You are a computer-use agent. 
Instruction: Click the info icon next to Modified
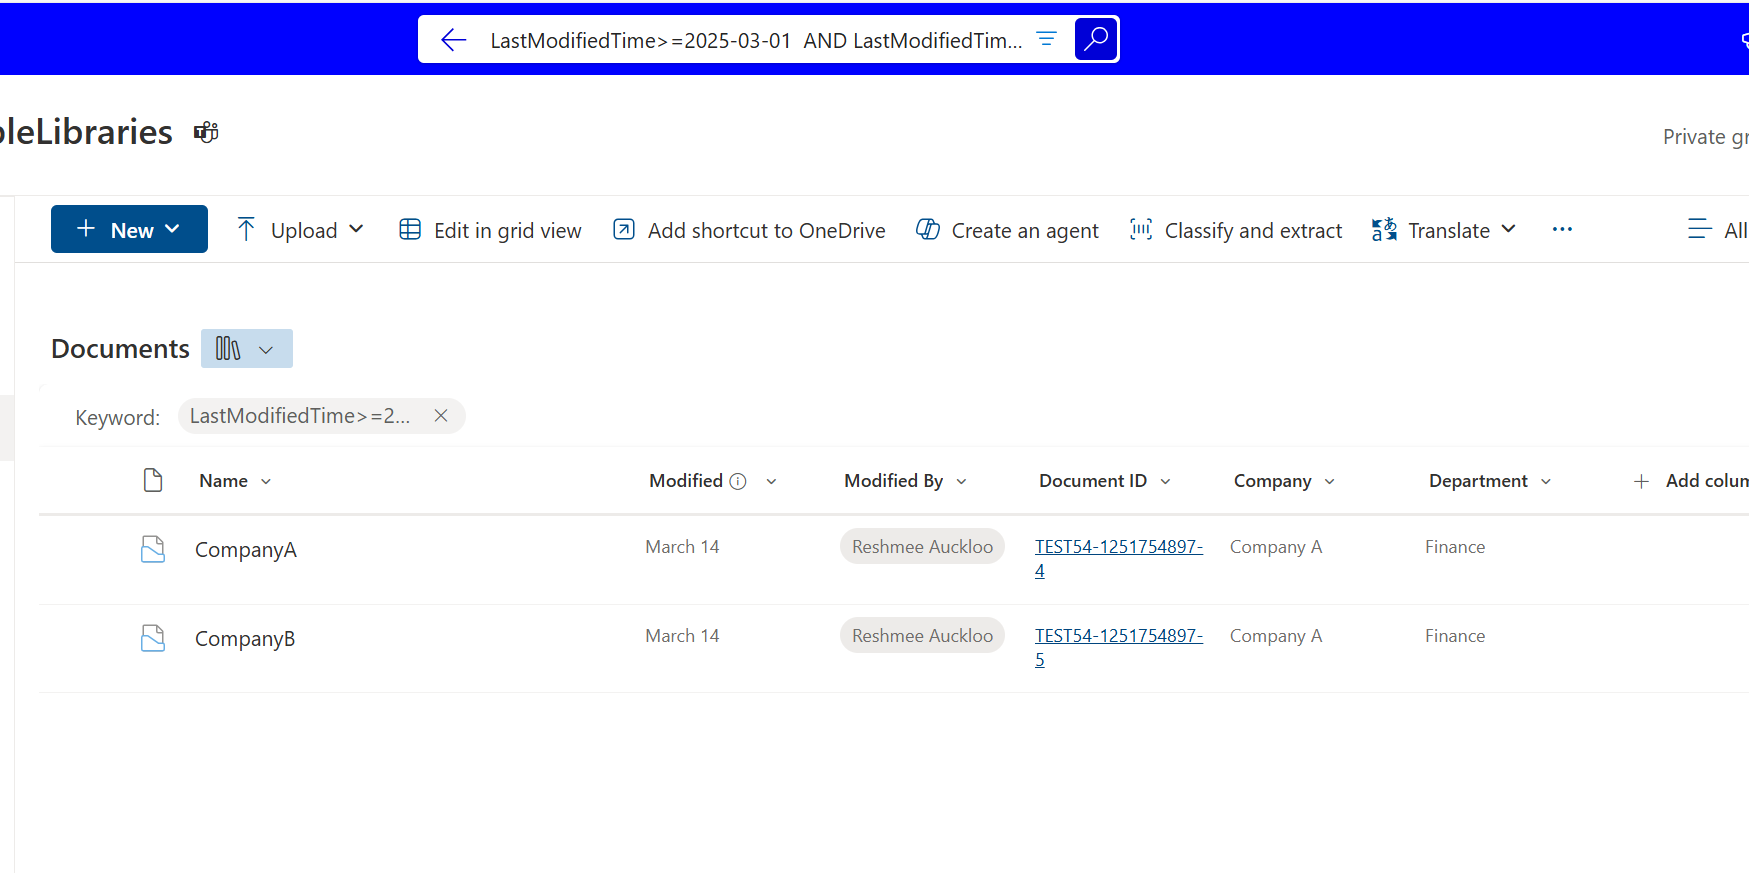(738, 481)
